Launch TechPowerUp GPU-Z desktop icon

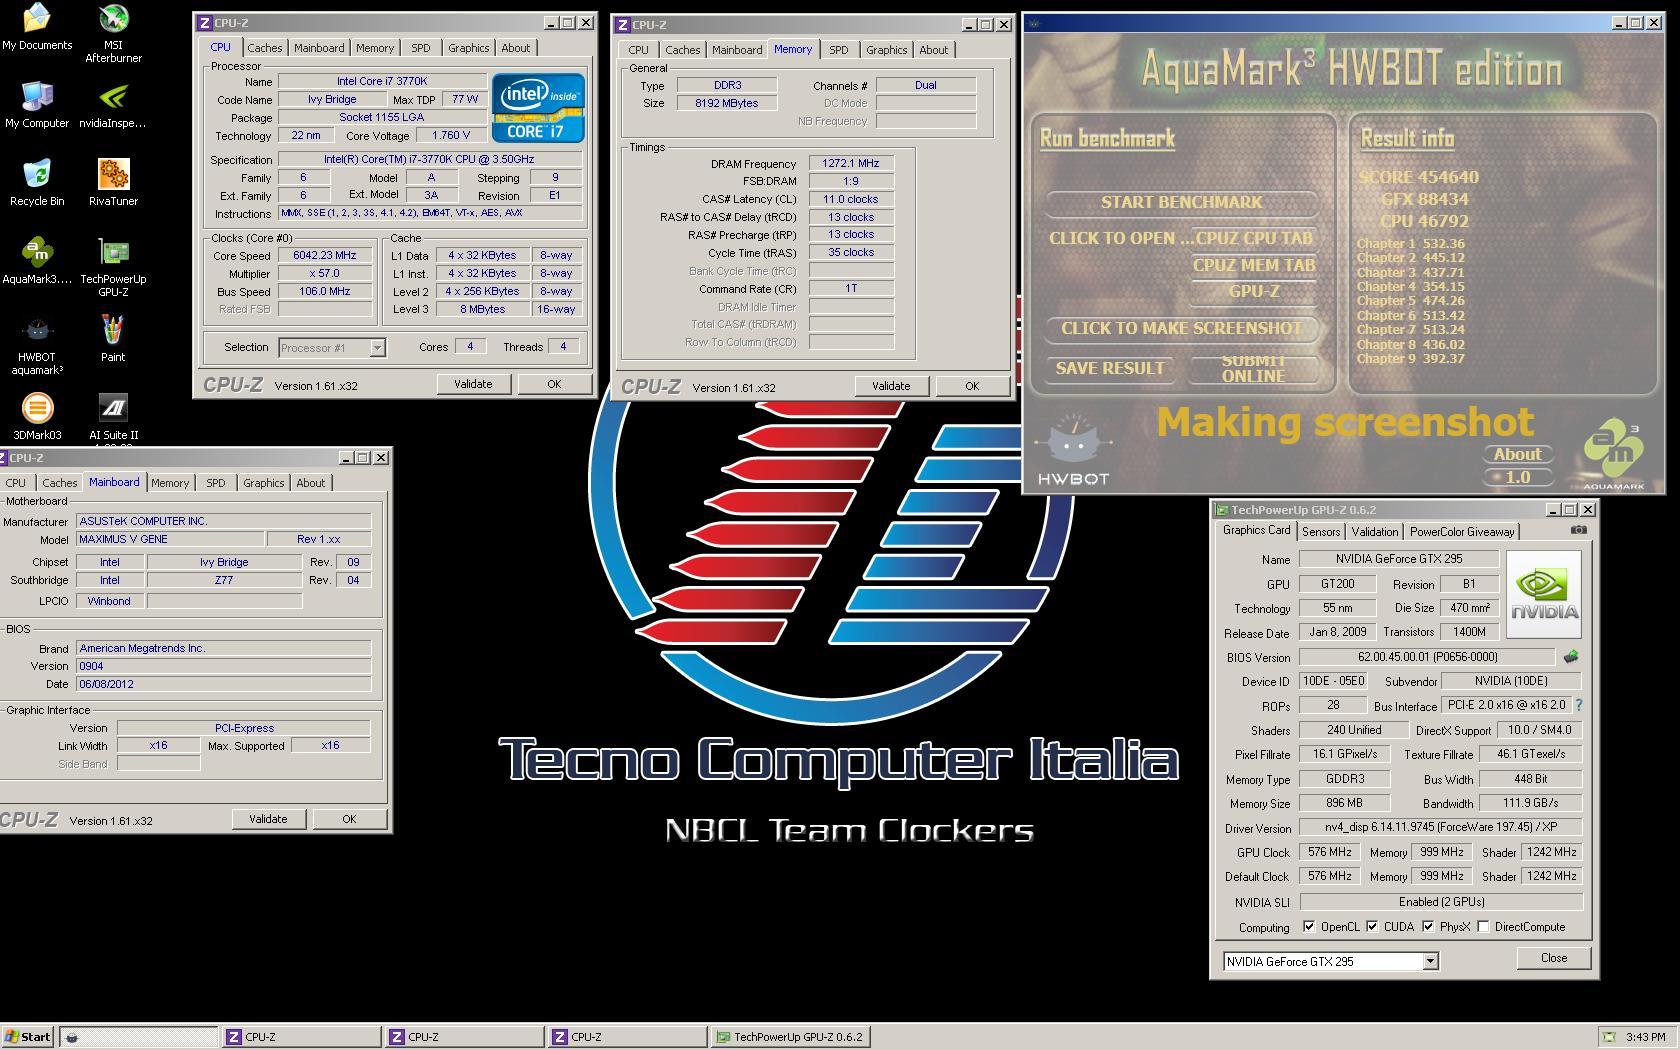click(x=113, y=267)
